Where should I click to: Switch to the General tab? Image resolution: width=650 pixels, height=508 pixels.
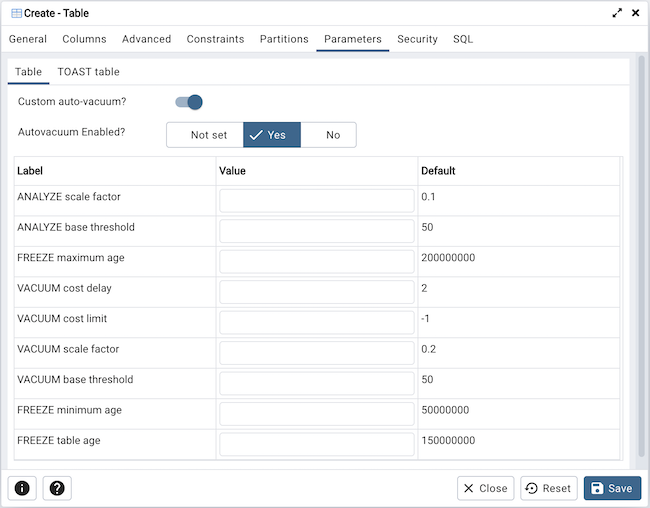[x=28, y=39]
